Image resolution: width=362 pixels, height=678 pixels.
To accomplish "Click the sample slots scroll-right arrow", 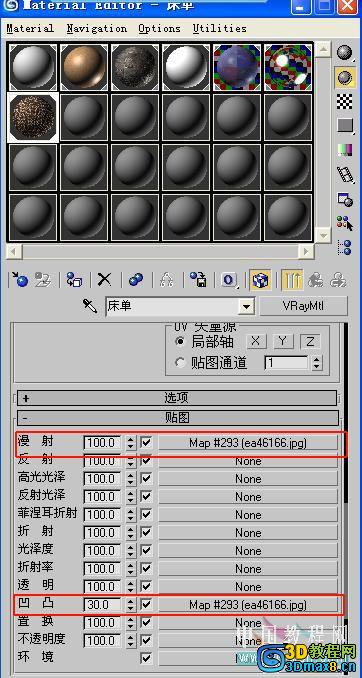I will point(306,252).
